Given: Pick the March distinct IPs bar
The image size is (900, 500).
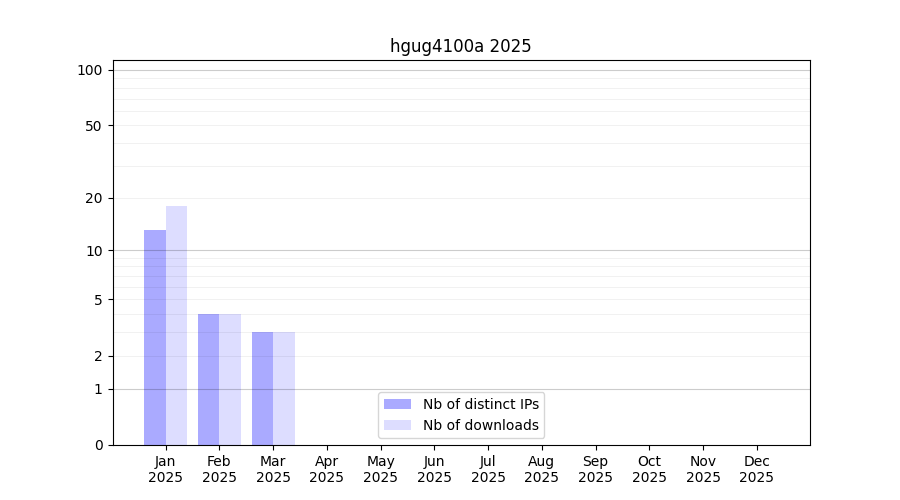Looking at the screenshot, I should coord(262,388).
